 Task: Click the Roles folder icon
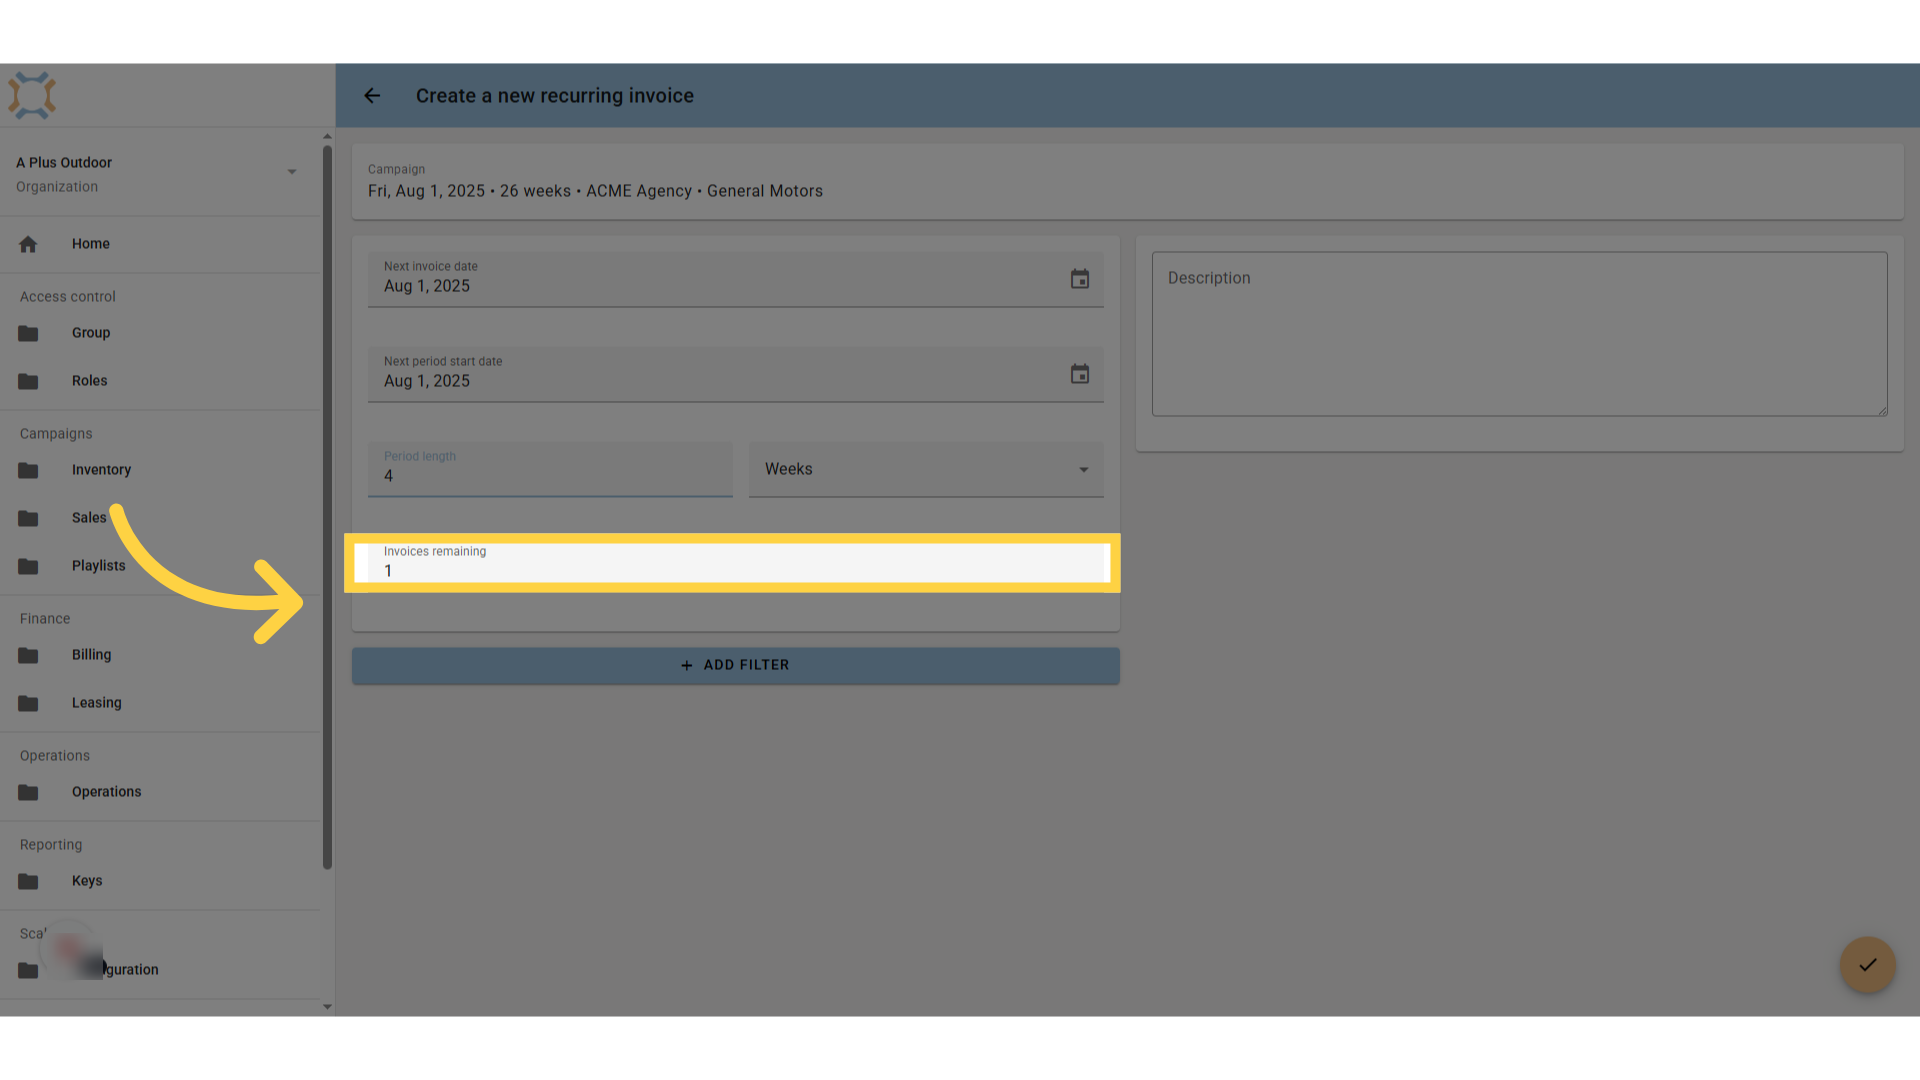pos(28,381)
